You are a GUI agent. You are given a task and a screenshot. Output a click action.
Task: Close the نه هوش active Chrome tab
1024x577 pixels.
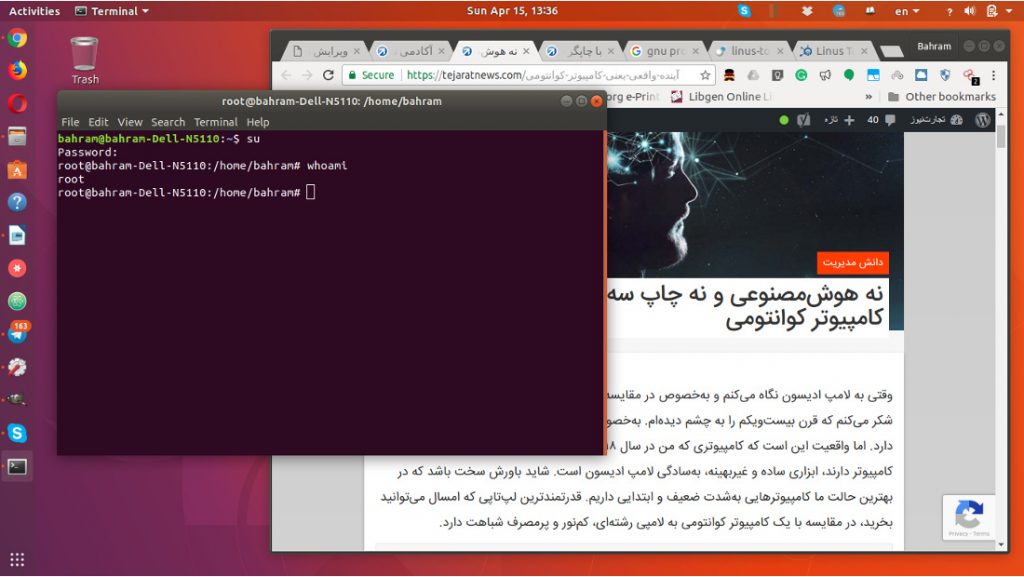(x=526, y=51)
